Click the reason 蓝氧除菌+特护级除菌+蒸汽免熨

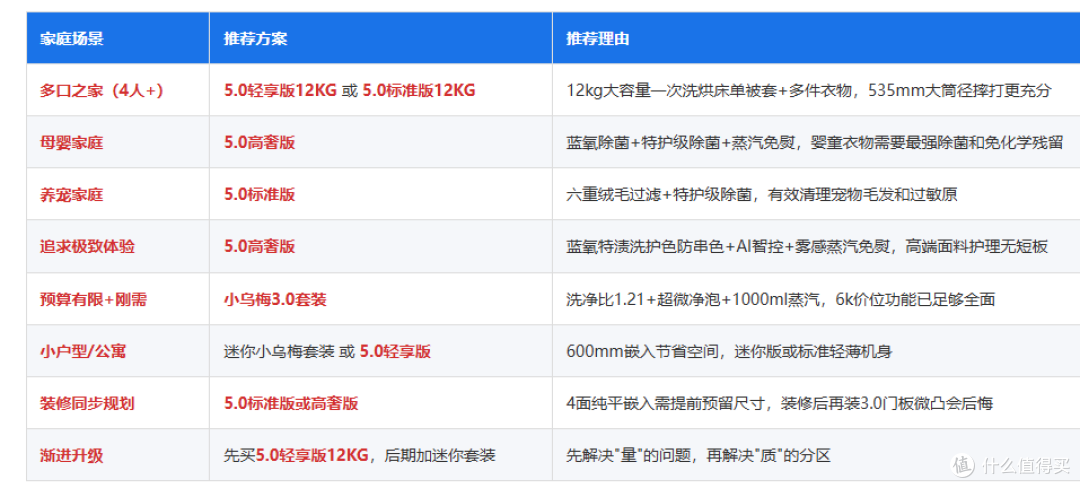(815, 142)
